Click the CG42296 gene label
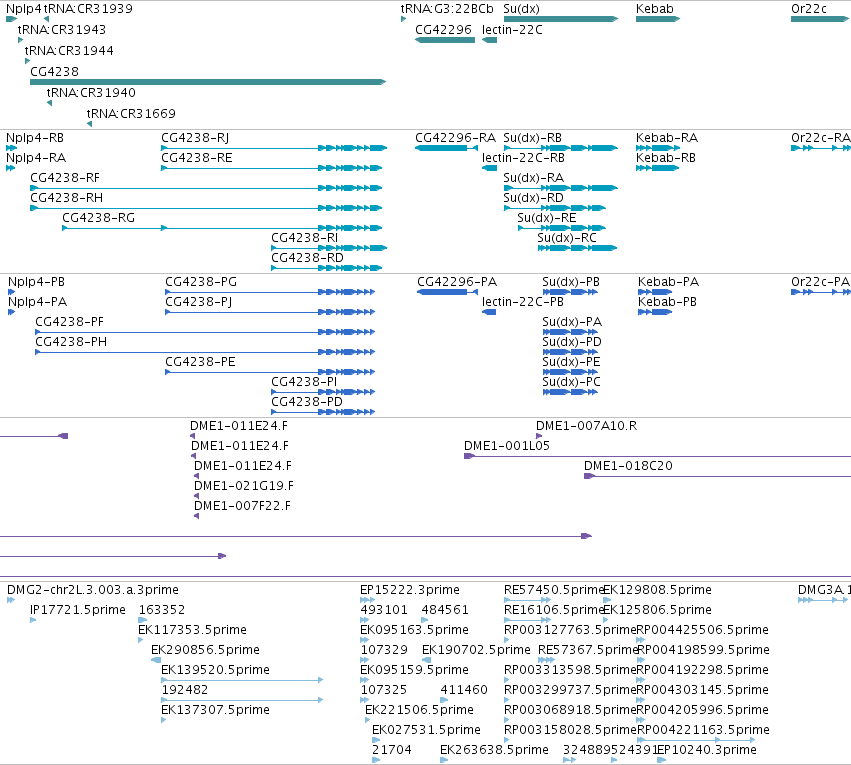Screen dimensions: 851x765 443,30
